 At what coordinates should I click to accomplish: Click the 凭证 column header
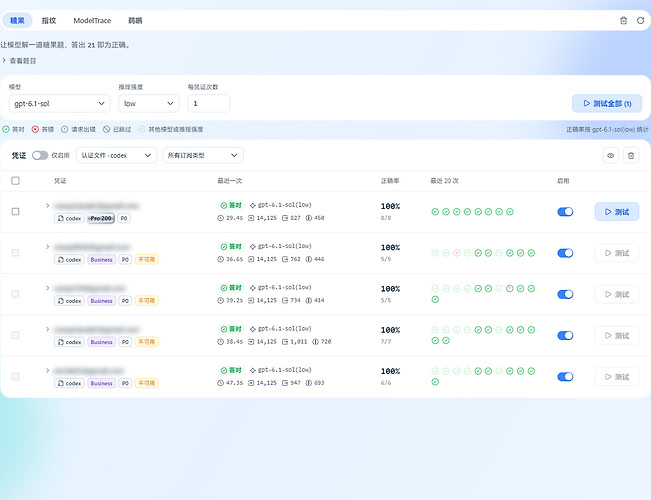click(x=60, y=181)
